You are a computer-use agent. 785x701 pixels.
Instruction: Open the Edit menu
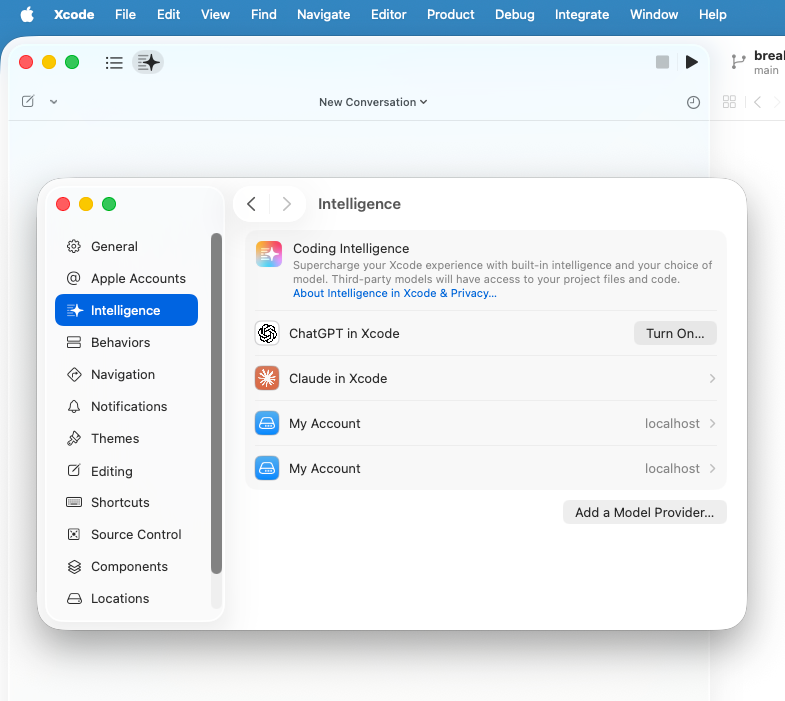[x=168, y=15]
